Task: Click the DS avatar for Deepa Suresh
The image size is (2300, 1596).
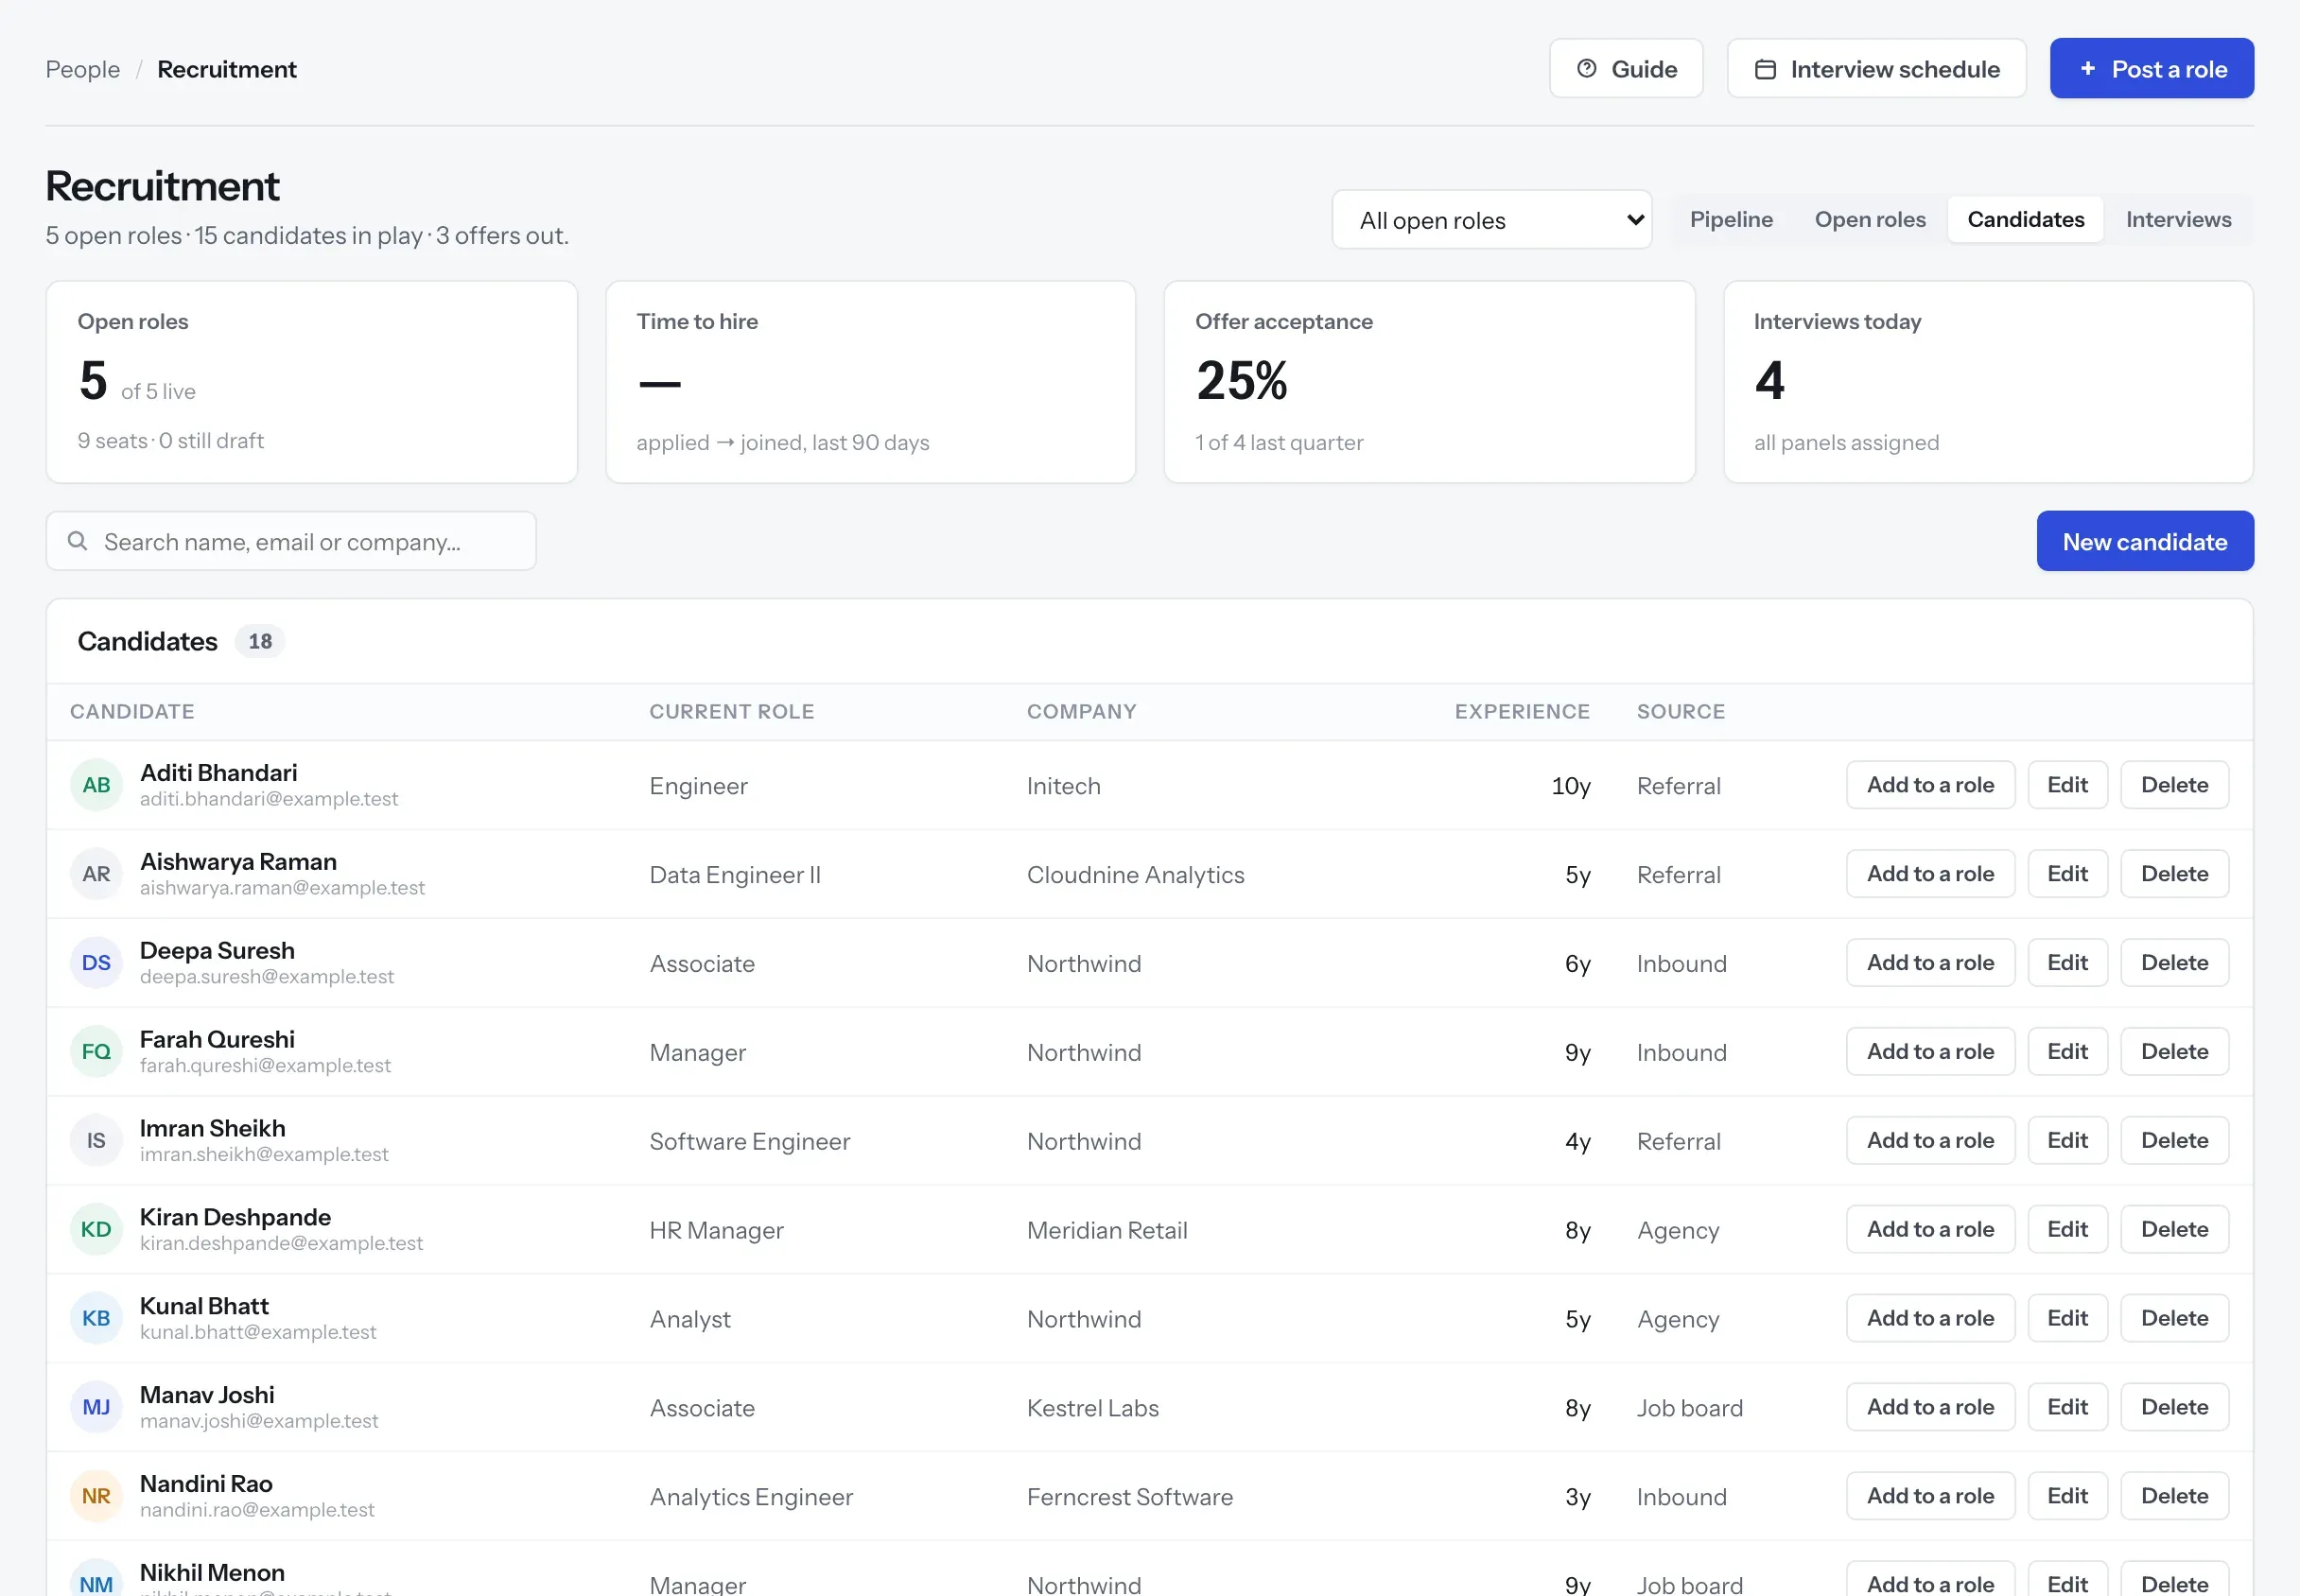Action: [96, 963]
